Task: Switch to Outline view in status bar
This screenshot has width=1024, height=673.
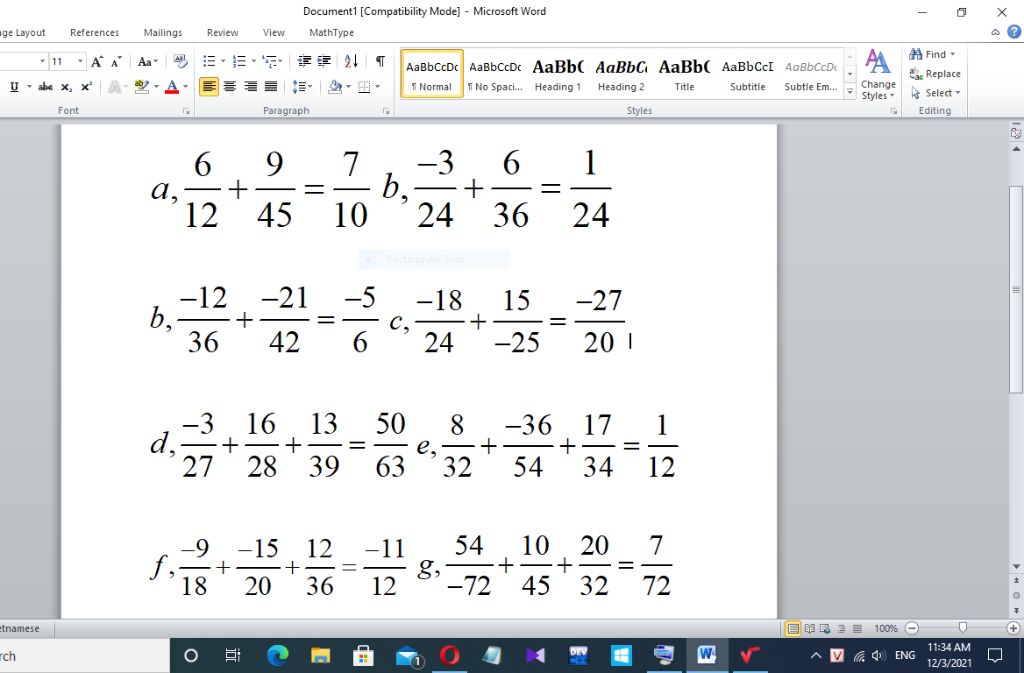Action: pos(841,629)
